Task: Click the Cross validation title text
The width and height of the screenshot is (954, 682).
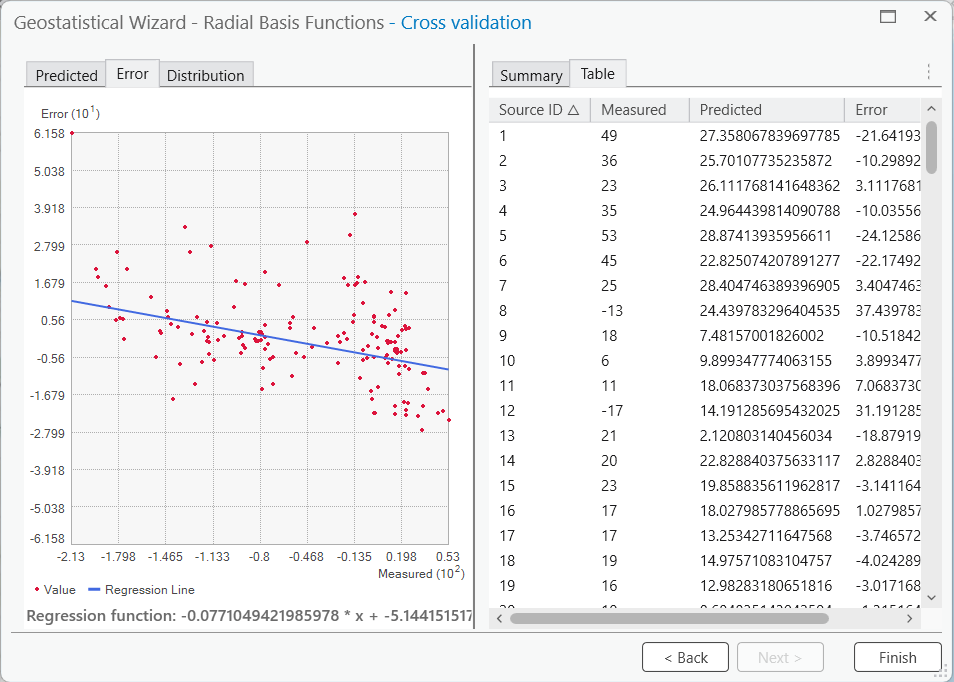Action: tap(466, 23)
